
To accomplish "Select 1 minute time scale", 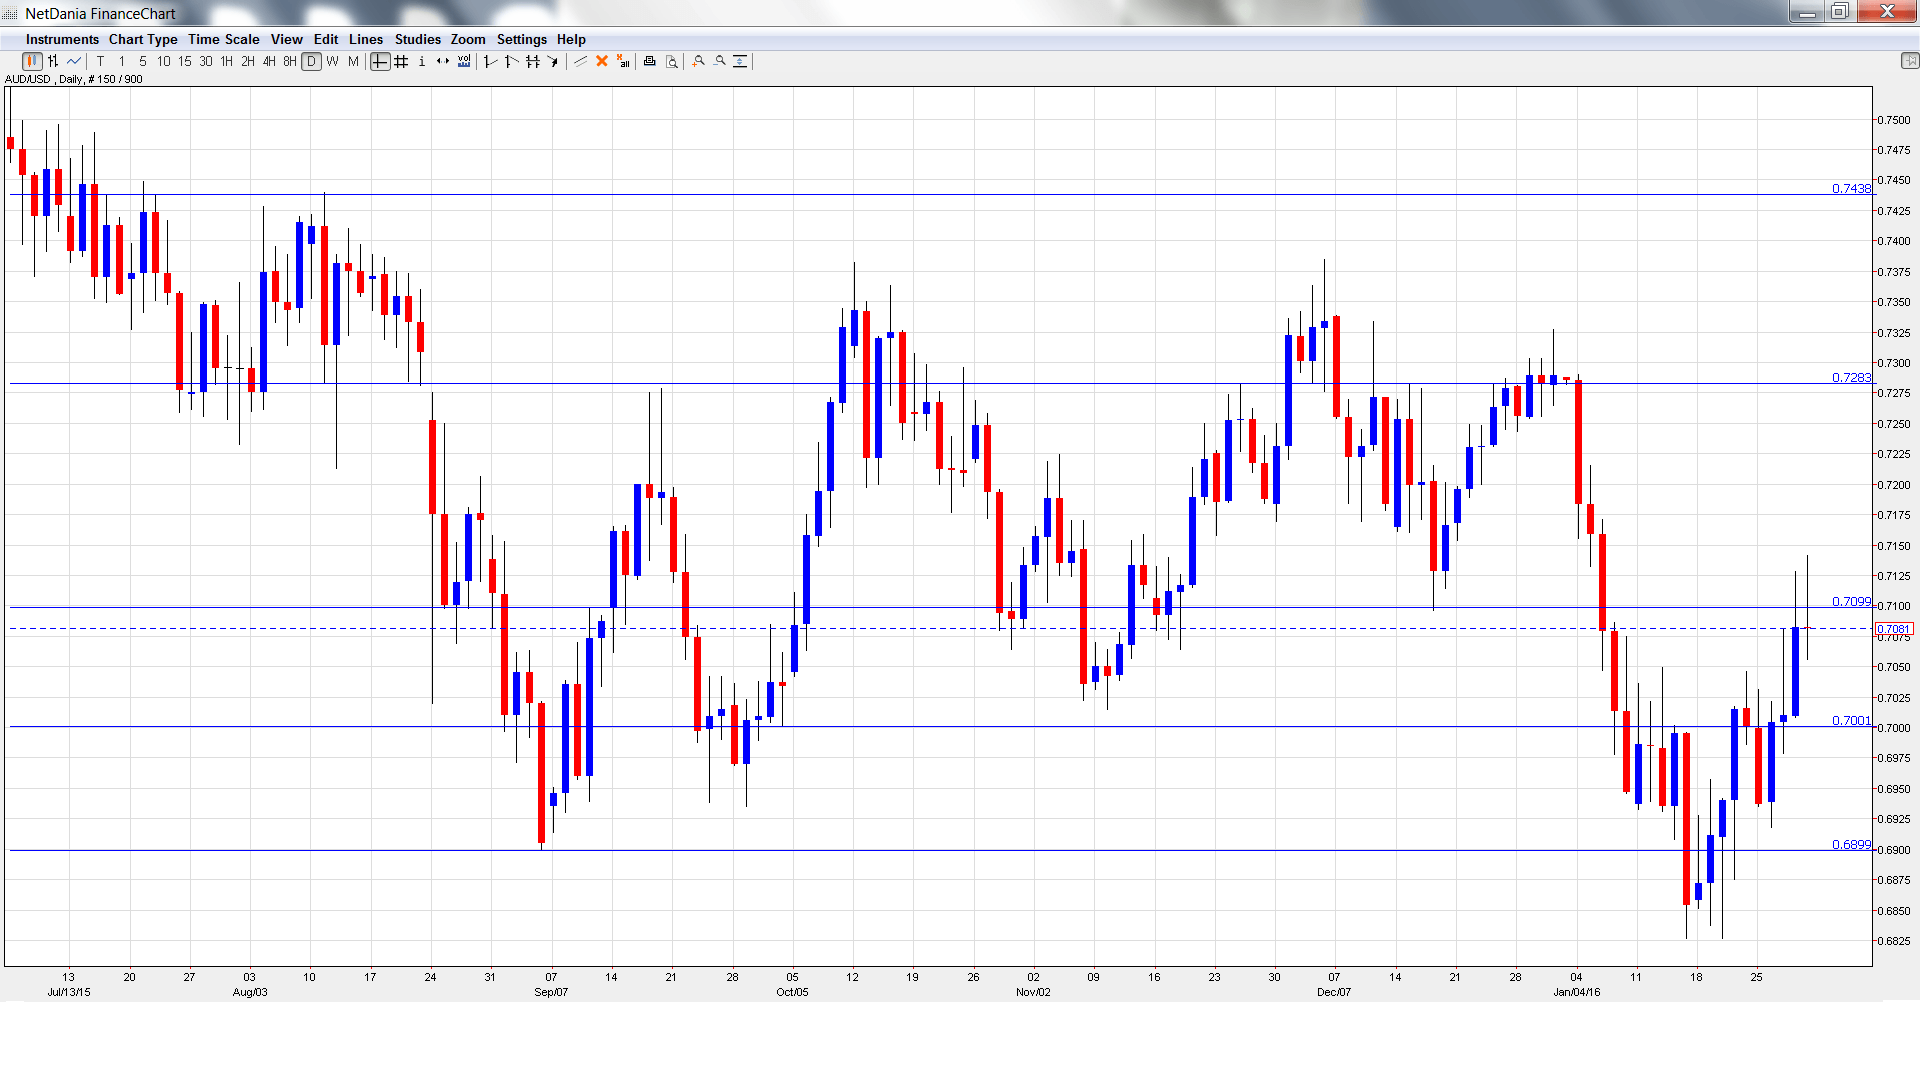I will pos(122,62).
